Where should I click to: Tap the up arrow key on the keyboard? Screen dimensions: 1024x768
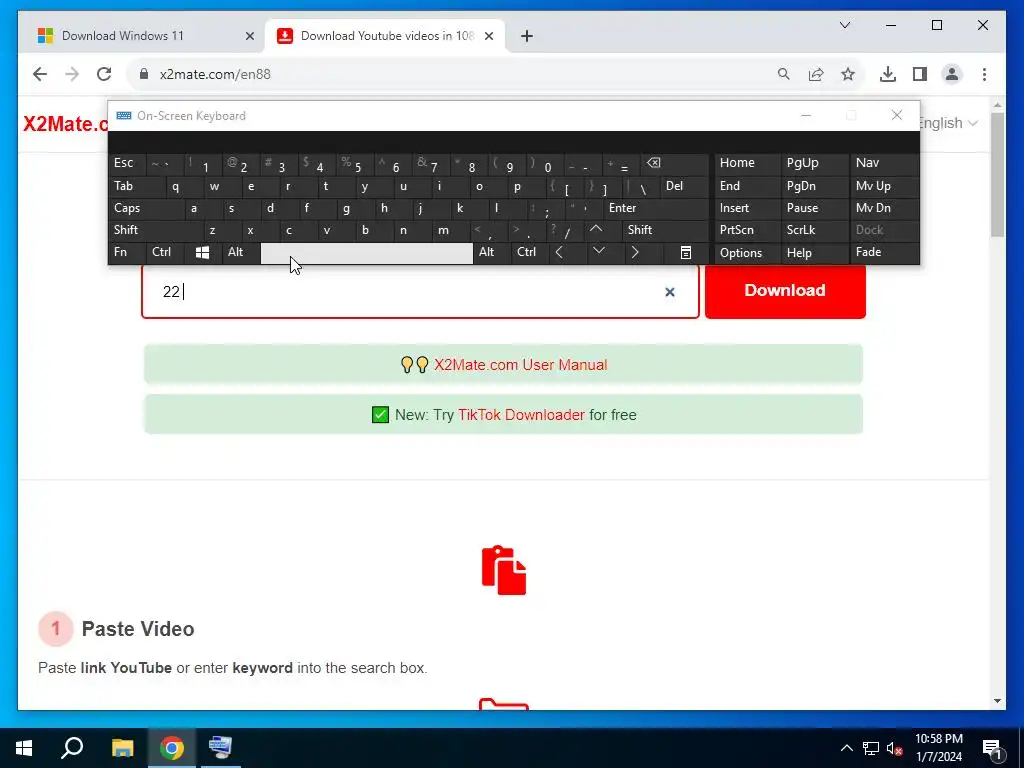point(596,230)
